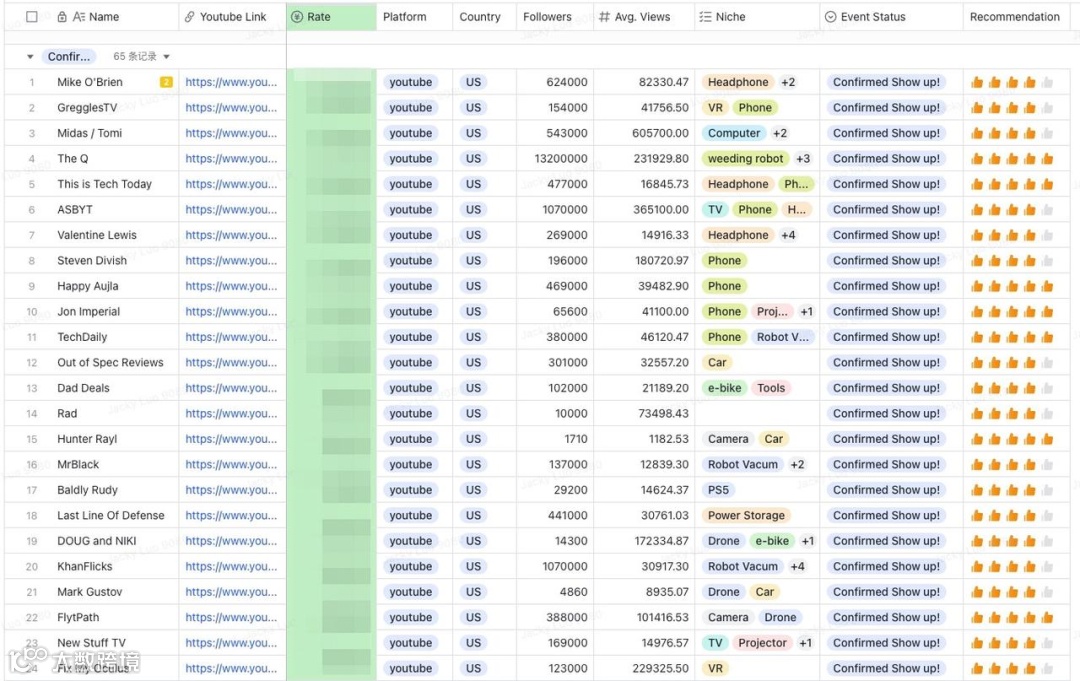
Task: Select the name cell Out of Spec Reviews
Action: pyautogui.click(x=110, y=362)
